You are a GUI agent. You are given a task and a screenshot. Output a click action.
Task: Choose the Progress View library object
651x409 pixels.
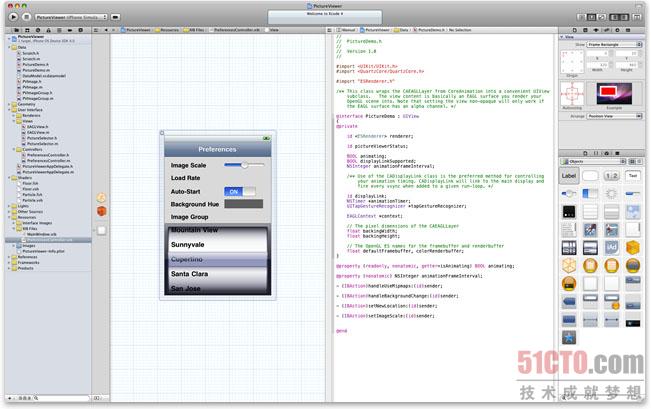tap(633, 193)
